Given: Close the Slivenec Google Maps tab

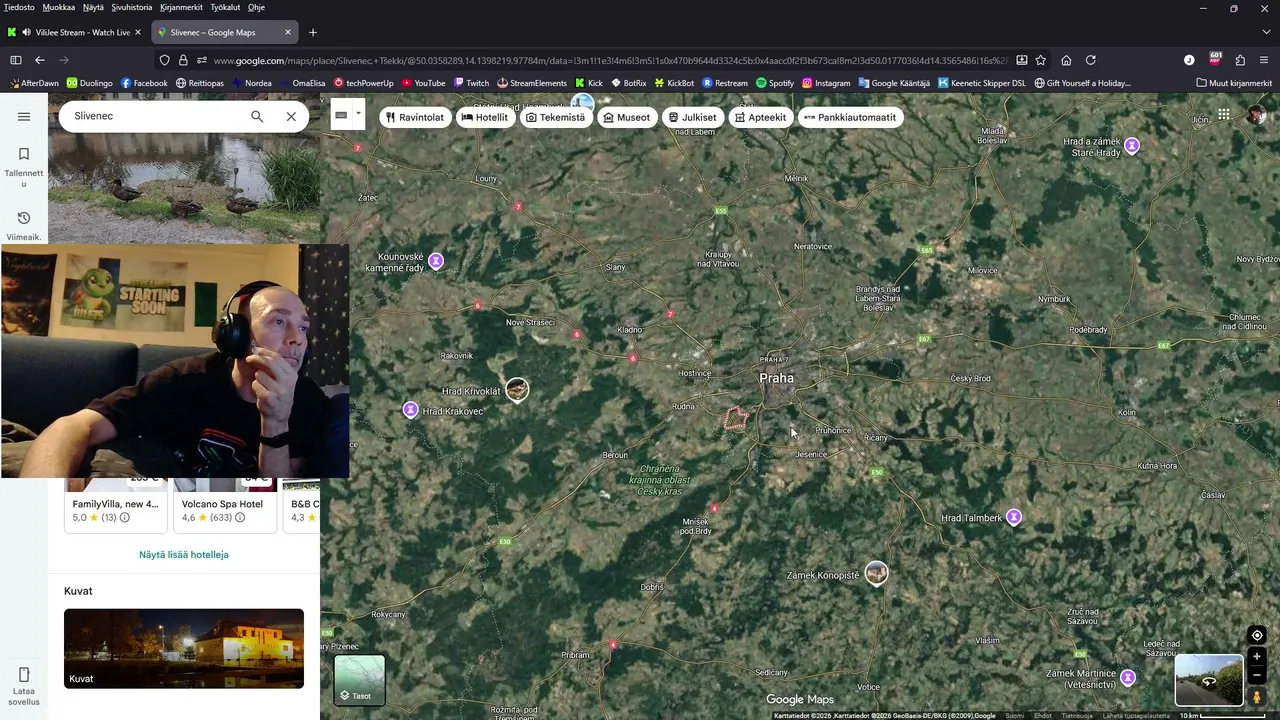Looking at the screenshot, I should click(288, 32).
